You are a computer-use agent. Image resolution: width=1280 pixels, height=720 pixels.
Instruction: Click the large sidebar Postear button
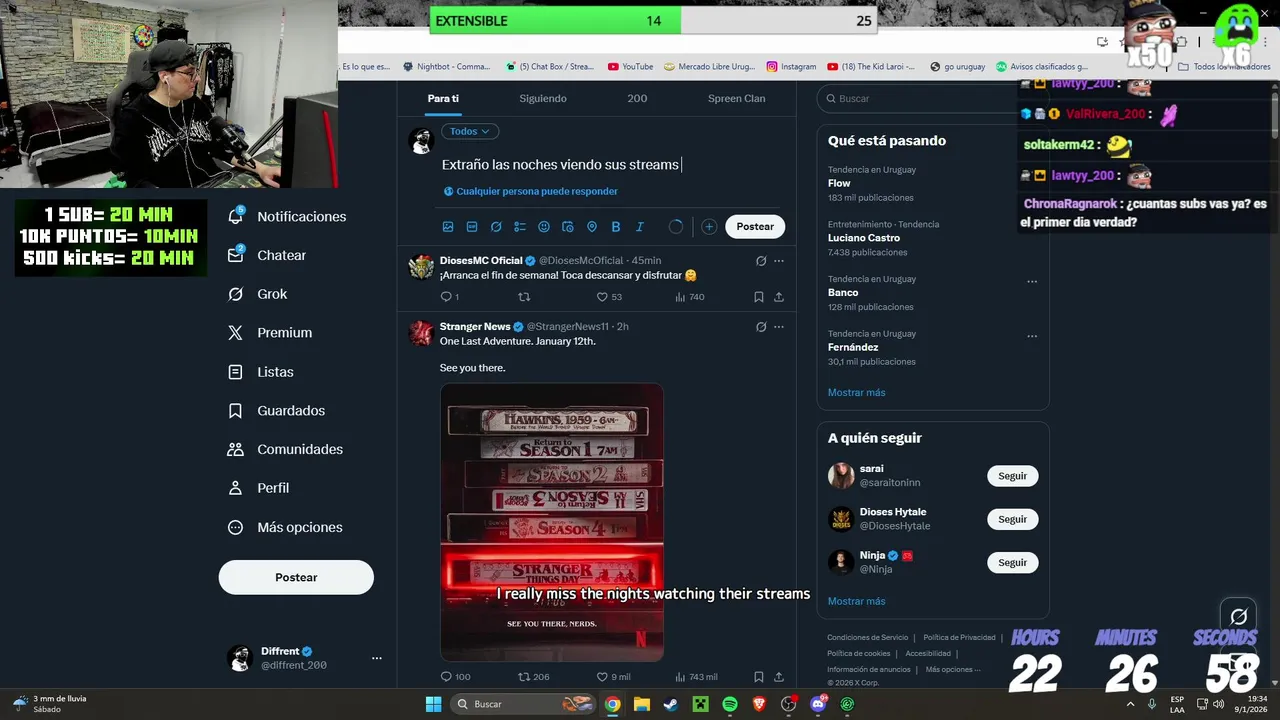click(296, 577)
